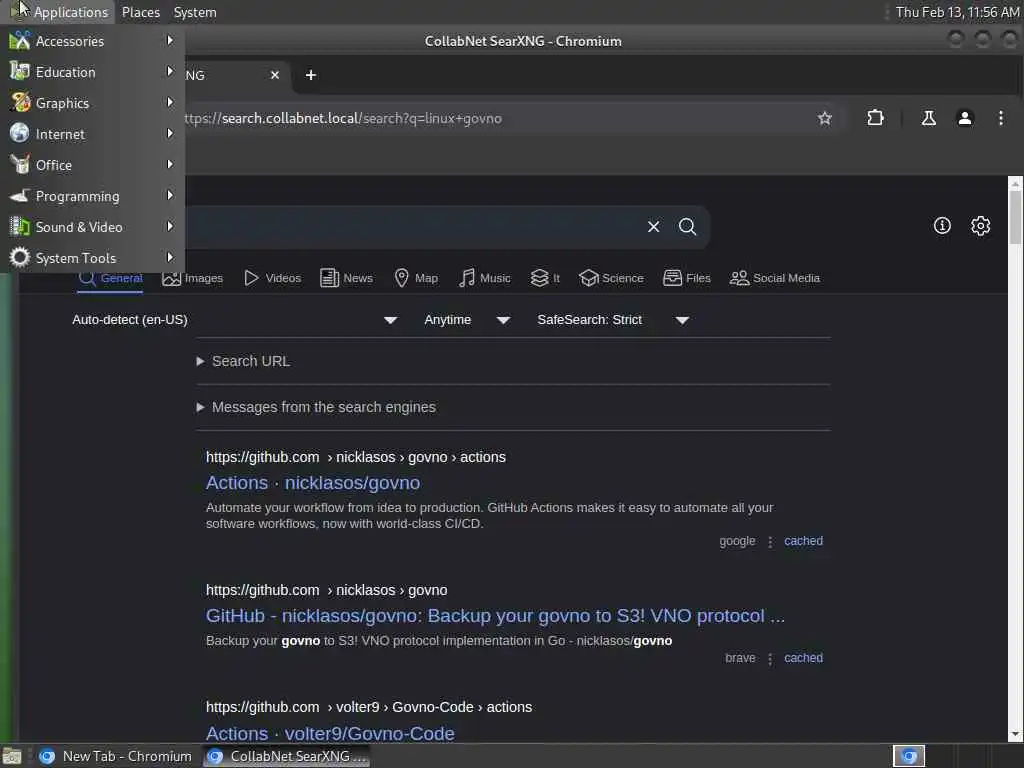Switch to the Map category tab
This screenshot has width=1024, height=768.
tap(416, 278)
